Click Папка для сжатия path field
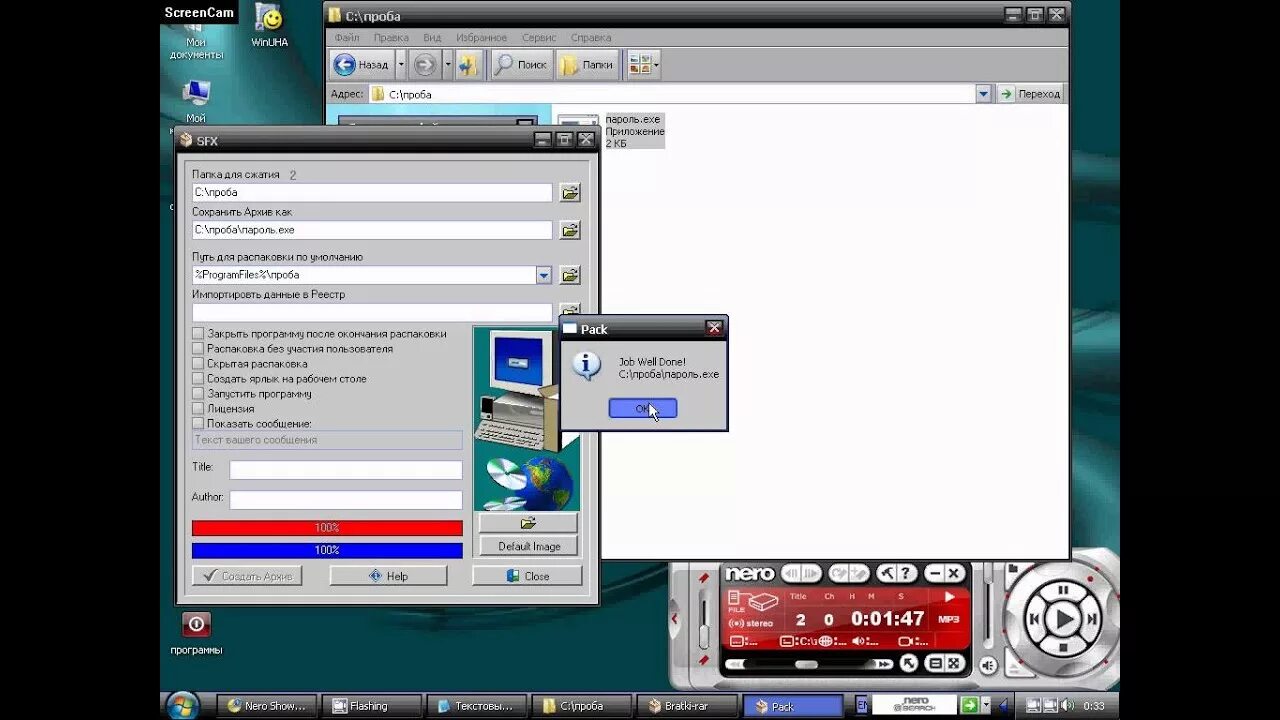The image size is (1280, 720). point(372,192)
